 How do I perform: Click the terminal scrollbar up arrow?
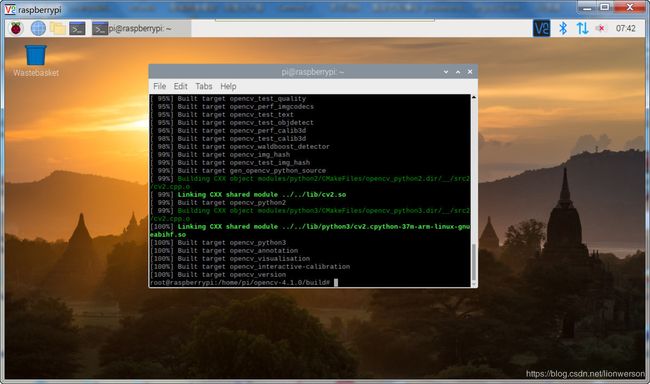(474, 97)
